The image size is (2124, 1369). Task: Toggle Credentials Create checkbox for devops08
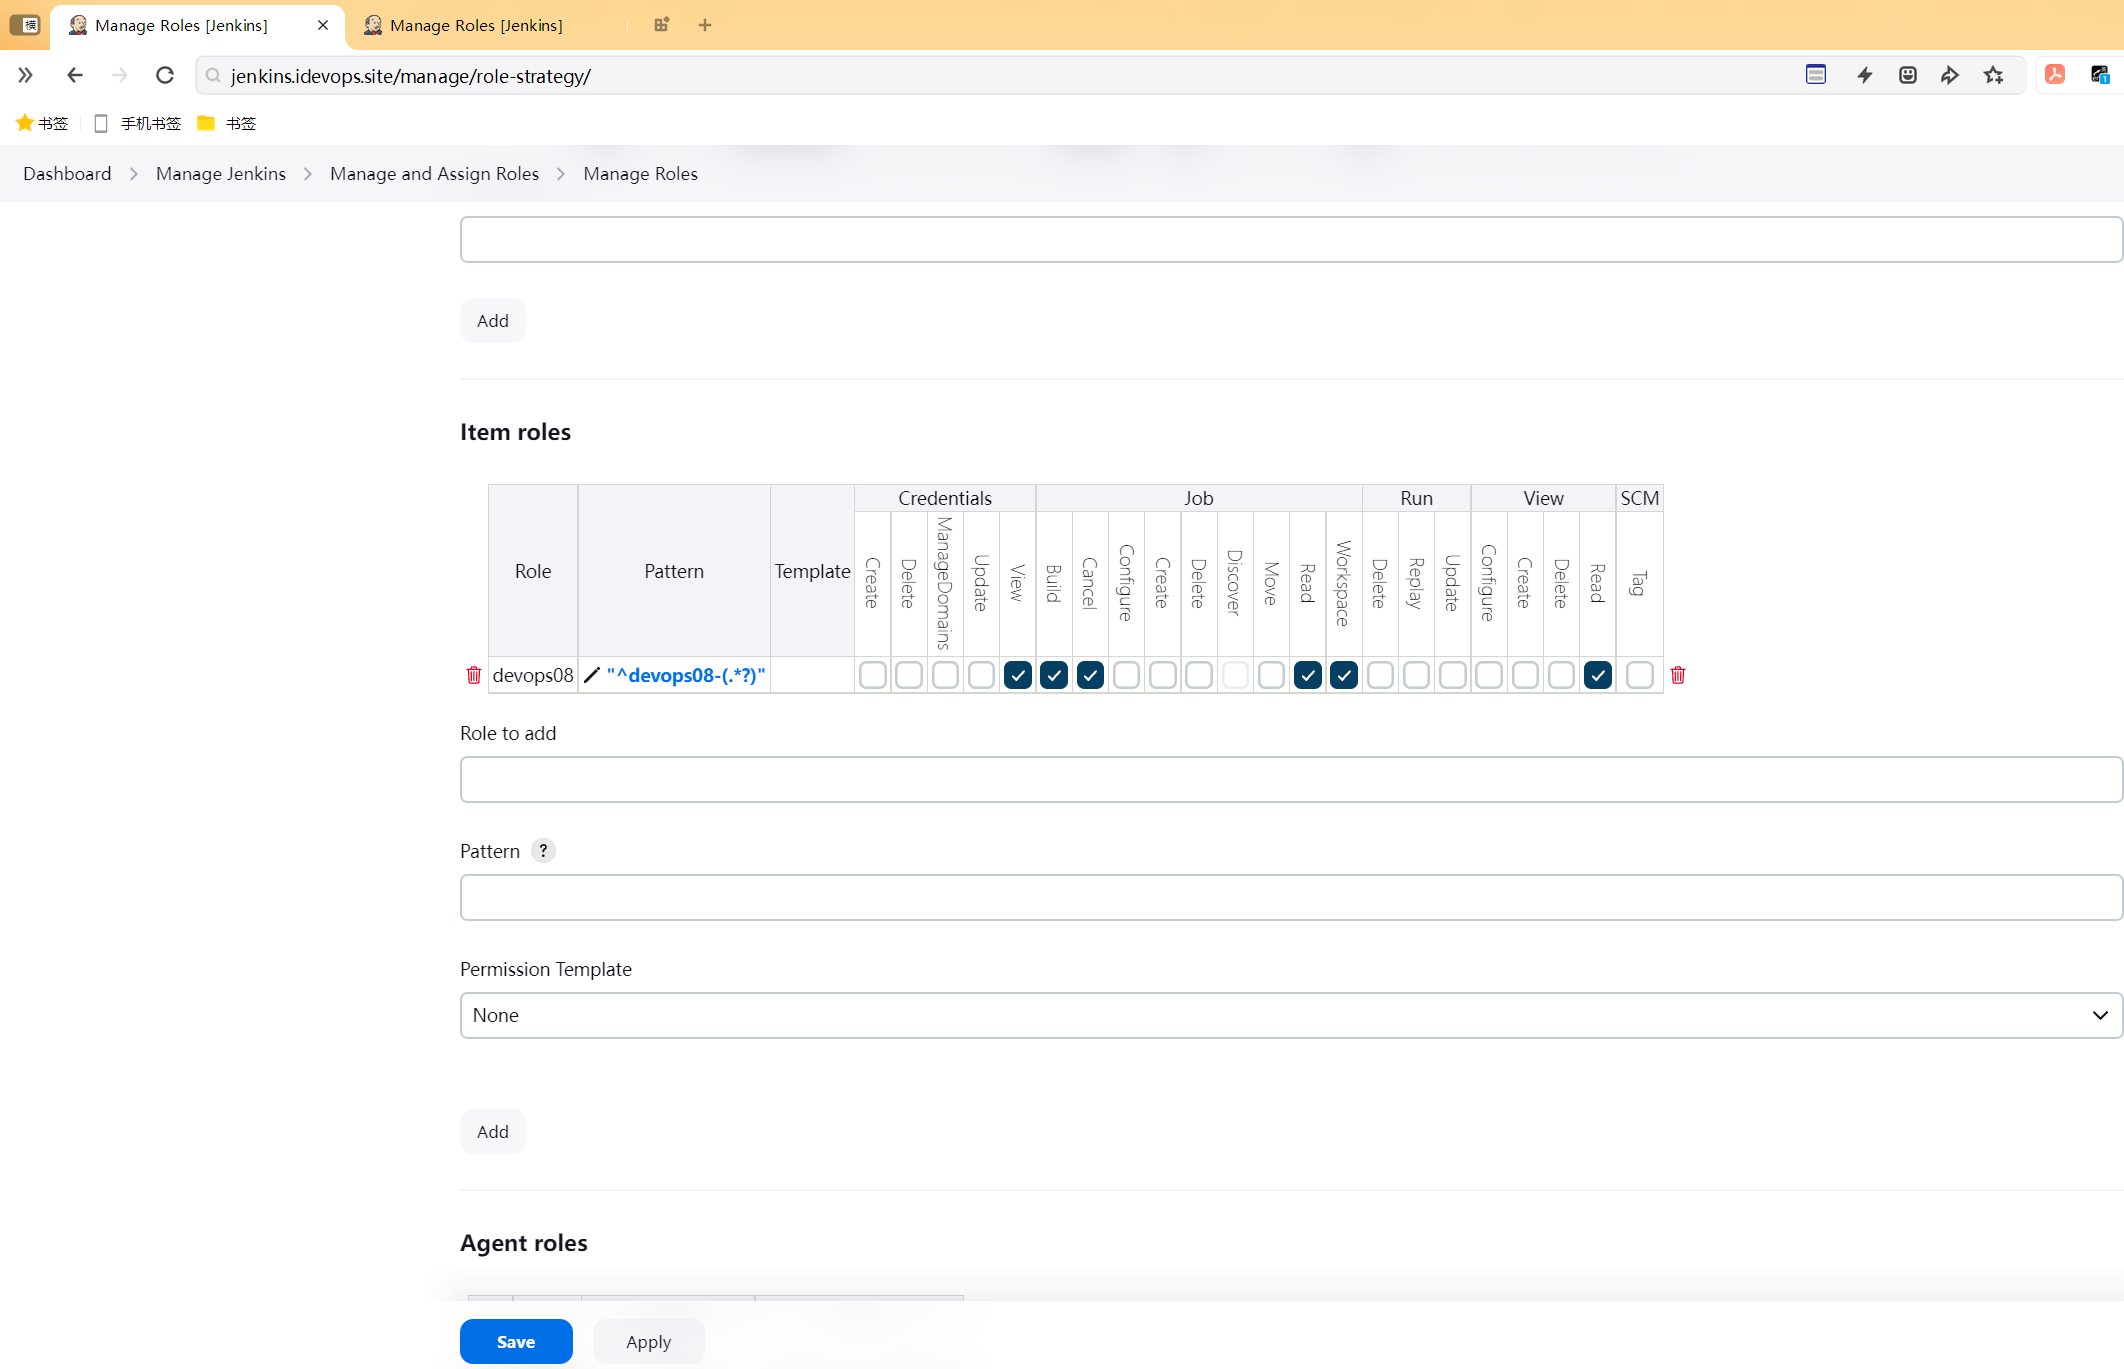873,675
